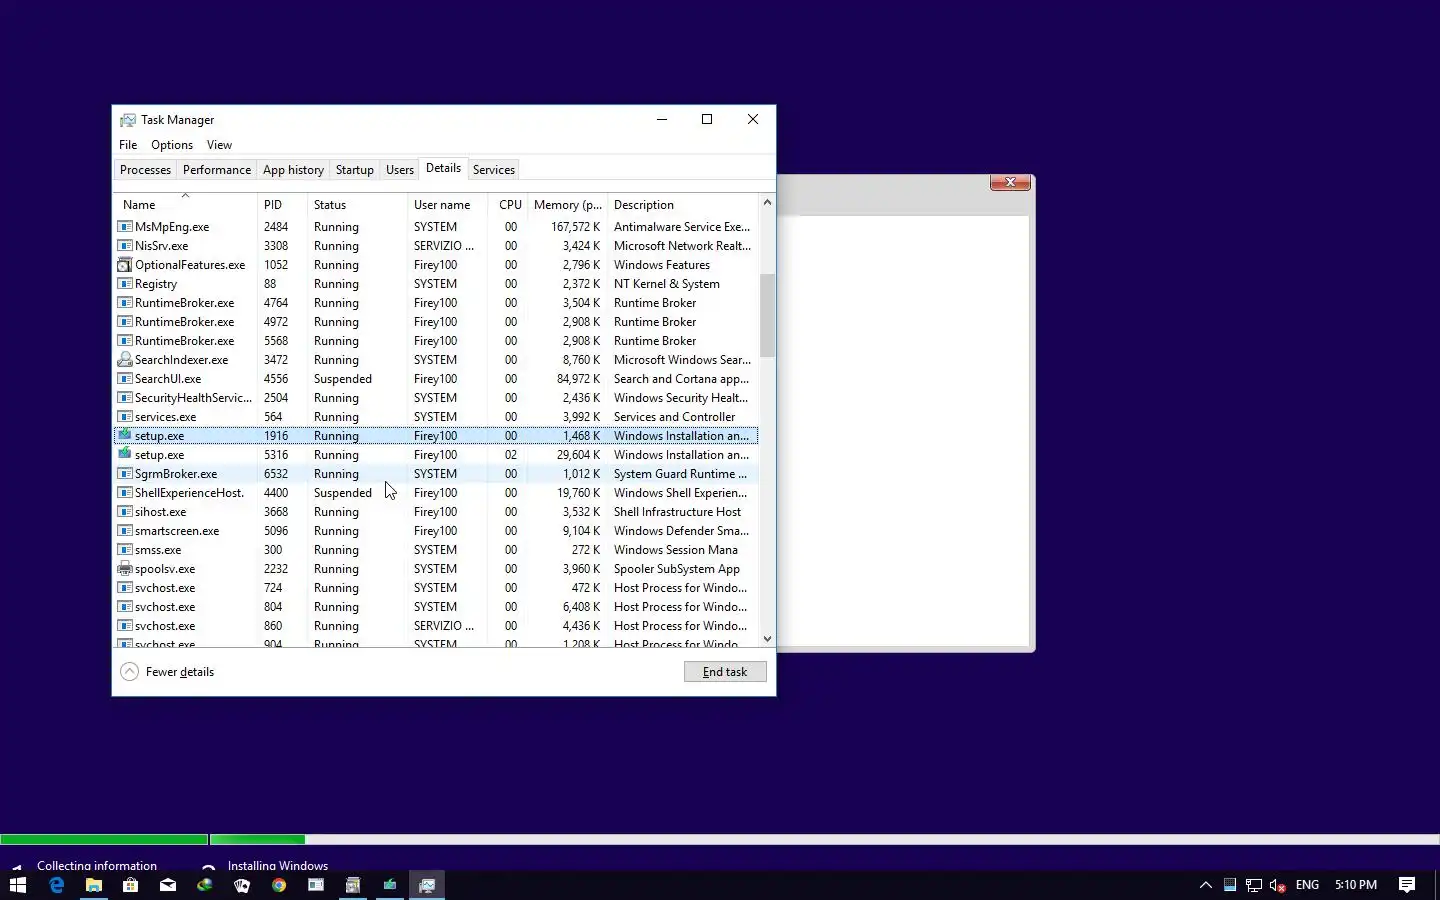Switch to the Users tab
The image size is (1440, 900).
click(400, 170)
